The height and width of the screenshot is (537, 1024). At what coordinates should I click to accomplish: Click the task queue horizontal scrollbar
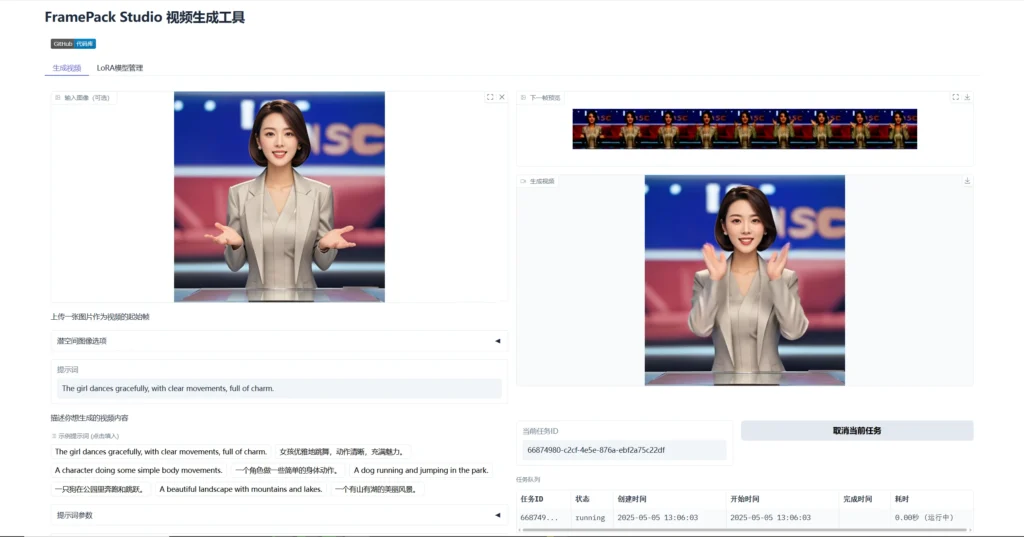point(744,530)
